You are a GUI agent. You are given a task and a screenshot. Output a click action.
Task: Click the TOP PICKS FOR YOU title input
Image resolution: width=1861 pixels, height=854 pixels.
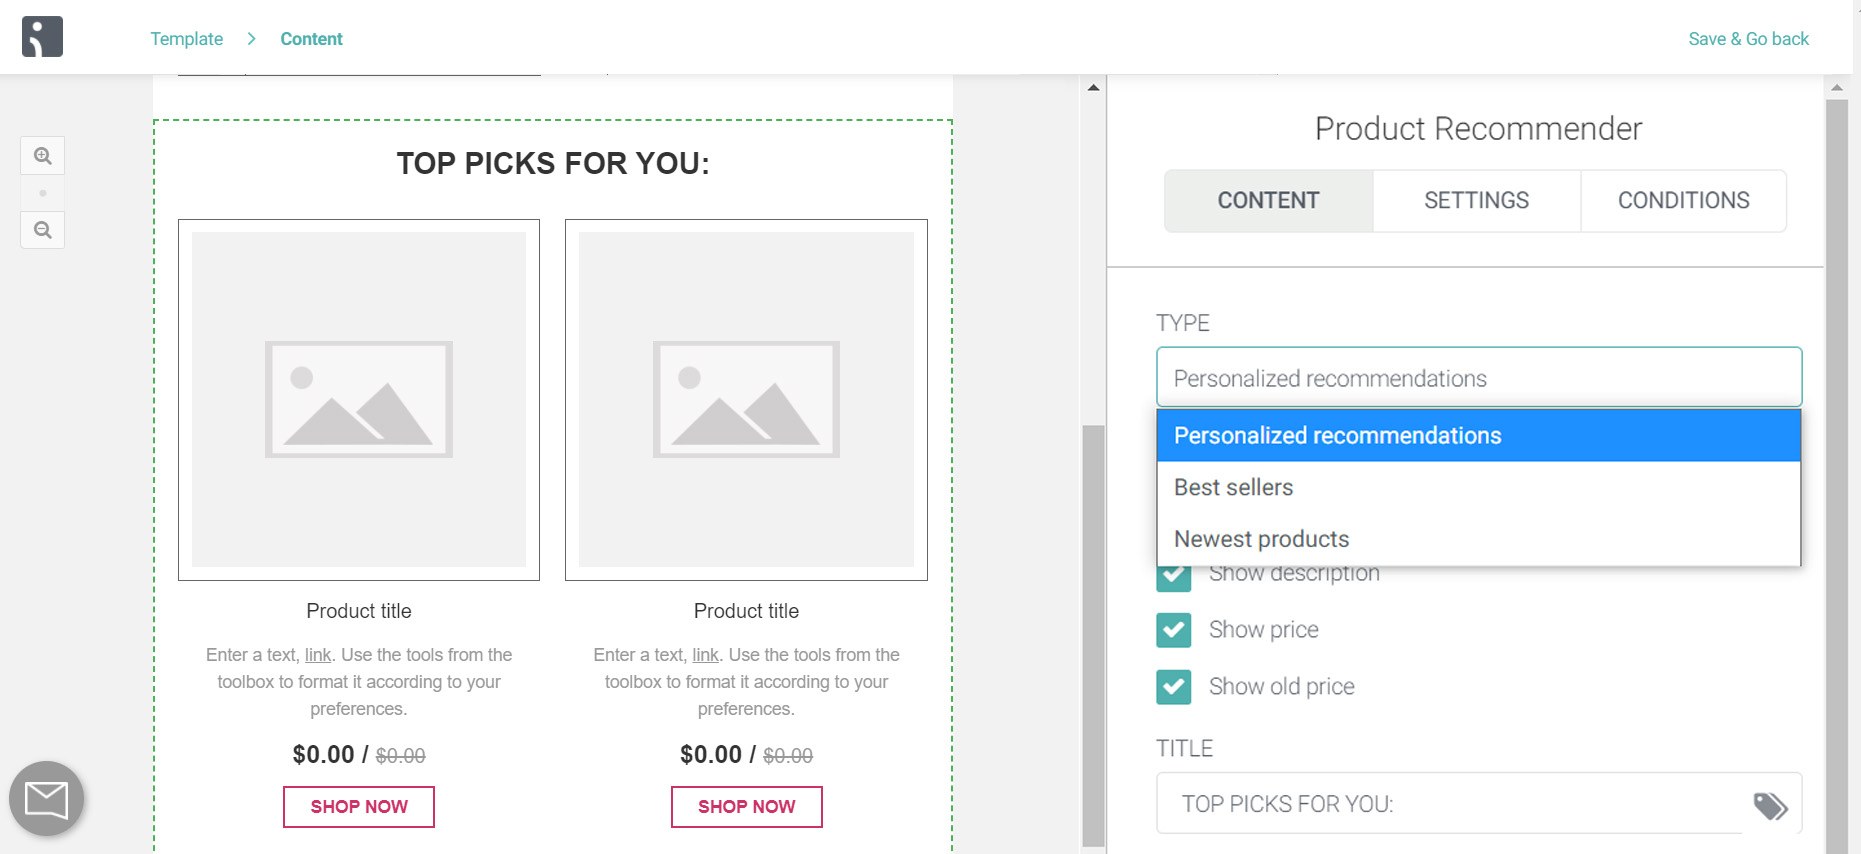point(1448,804)
